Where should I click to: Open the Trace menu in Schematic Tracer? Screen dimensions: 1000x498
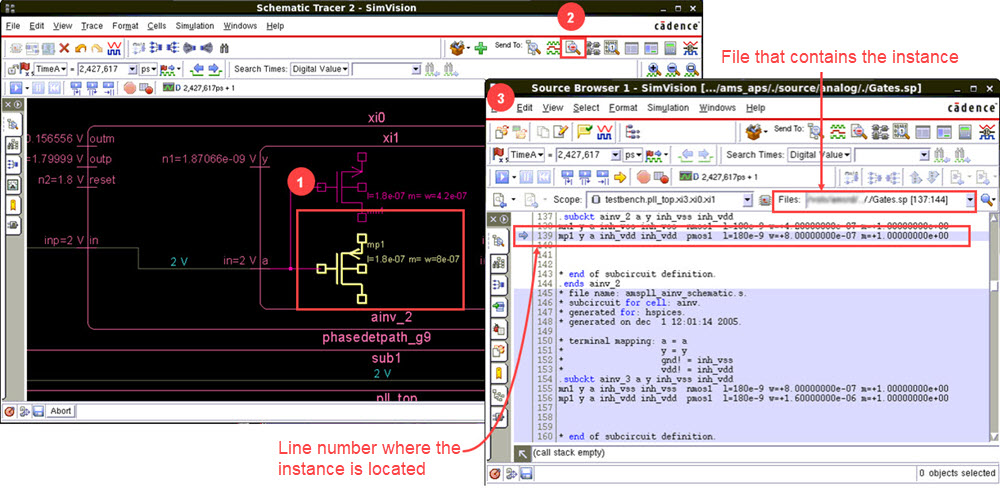92,25
